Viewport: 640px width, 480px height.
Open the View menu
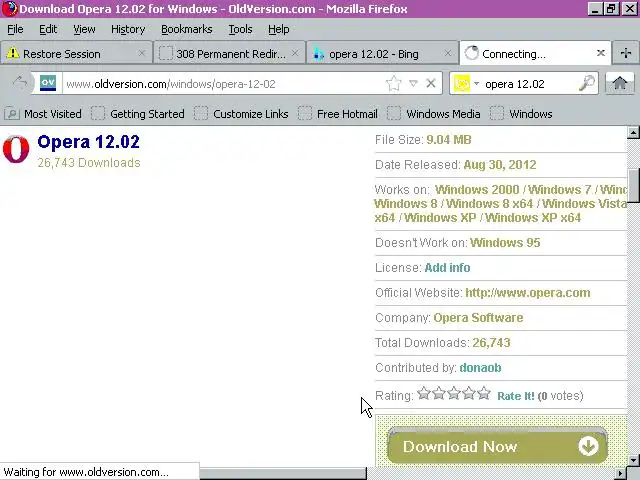pos(84,29)
